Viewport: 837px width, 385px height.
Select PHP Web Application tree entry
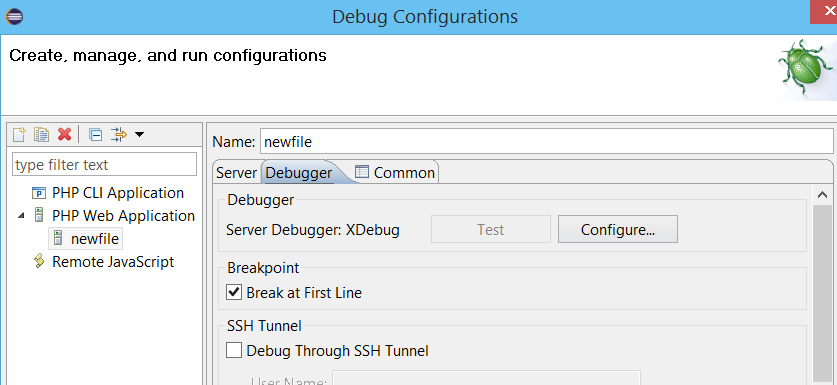coord(123,216)
